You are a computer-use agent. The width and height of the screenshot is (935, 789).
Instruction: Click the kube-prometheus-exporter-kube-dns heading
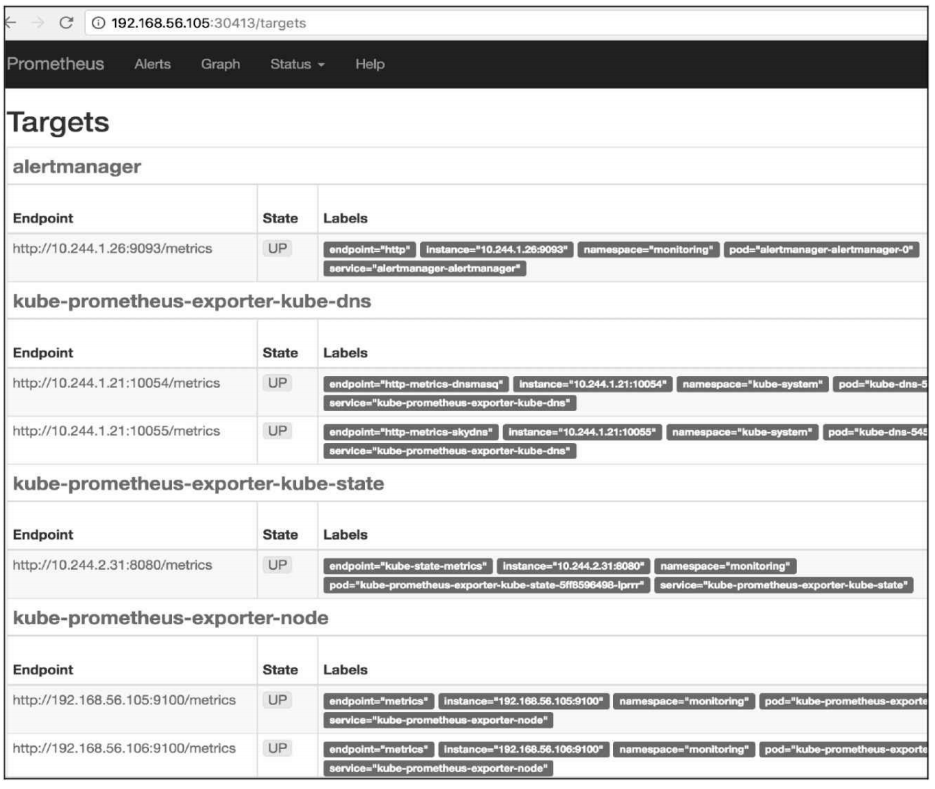pos(192,301)
